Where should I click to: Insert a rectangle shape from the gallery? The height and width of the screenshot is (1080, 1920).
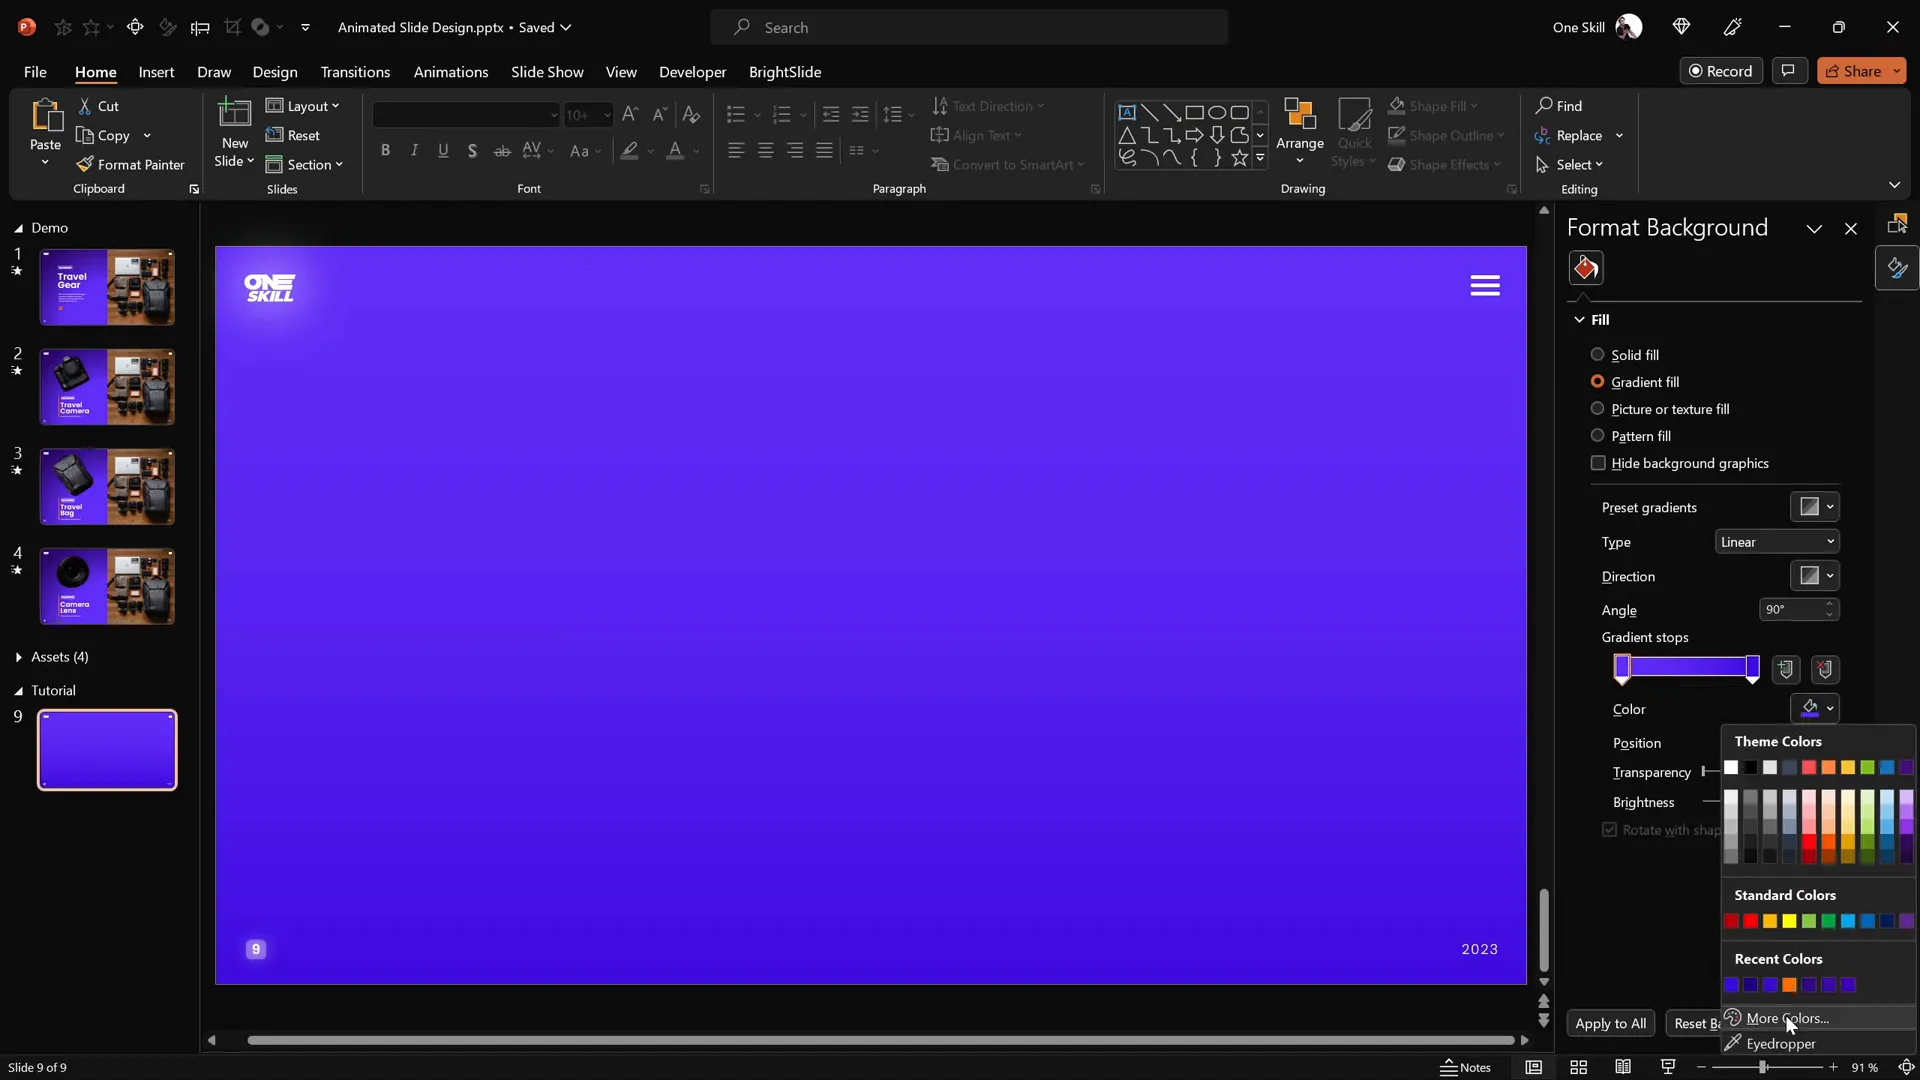[1195, 112]
